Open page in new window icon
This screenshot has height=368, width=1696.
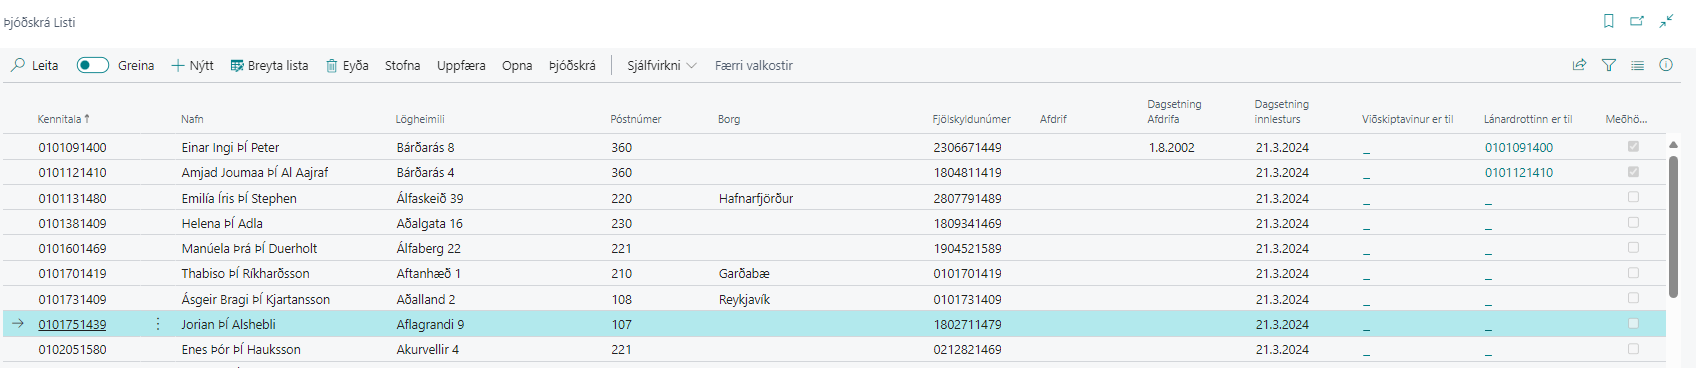pyautogui.click(x=1637, y=21)
